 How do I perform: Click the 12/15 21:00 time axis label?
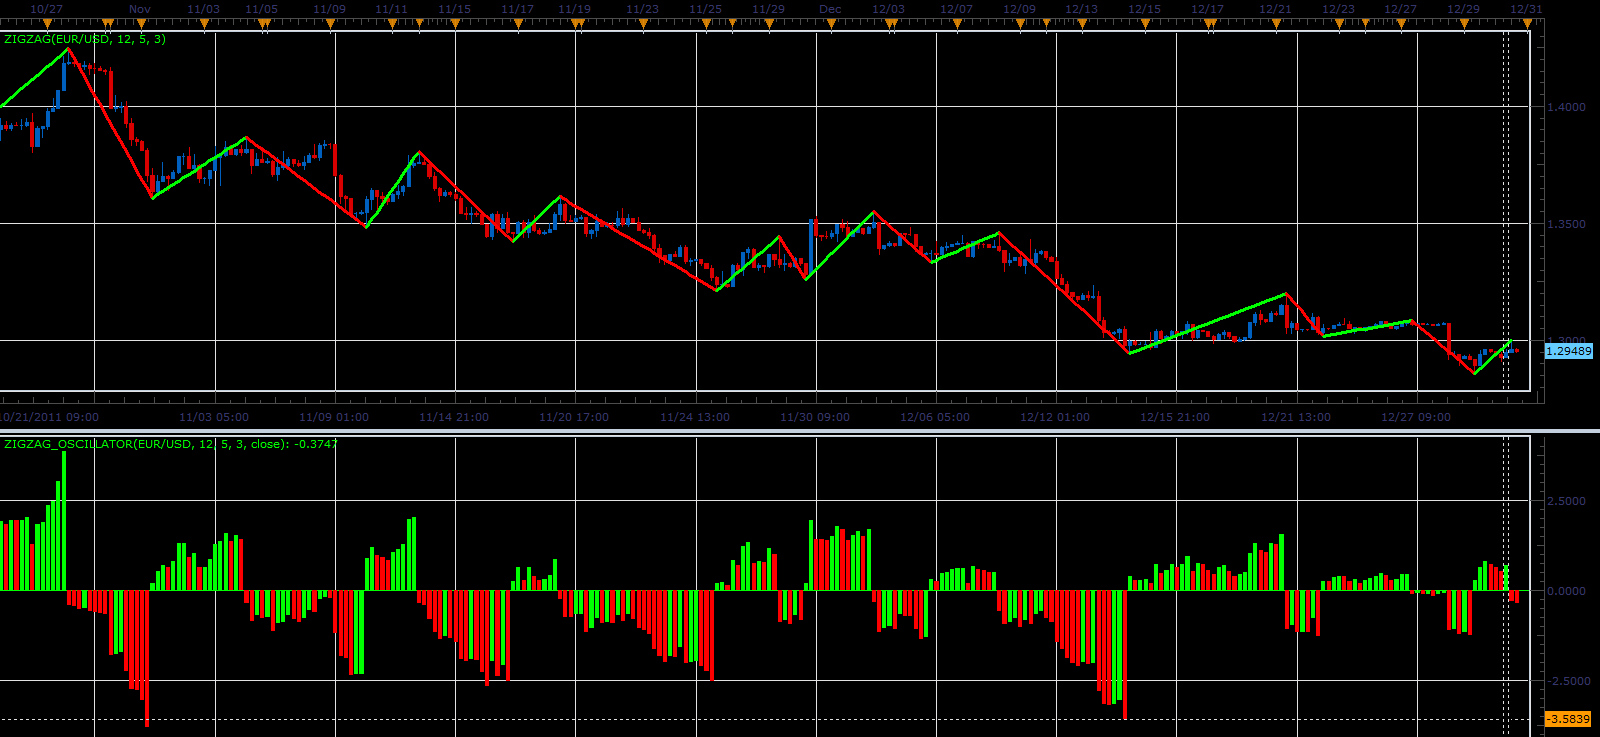click(1174, 417)
